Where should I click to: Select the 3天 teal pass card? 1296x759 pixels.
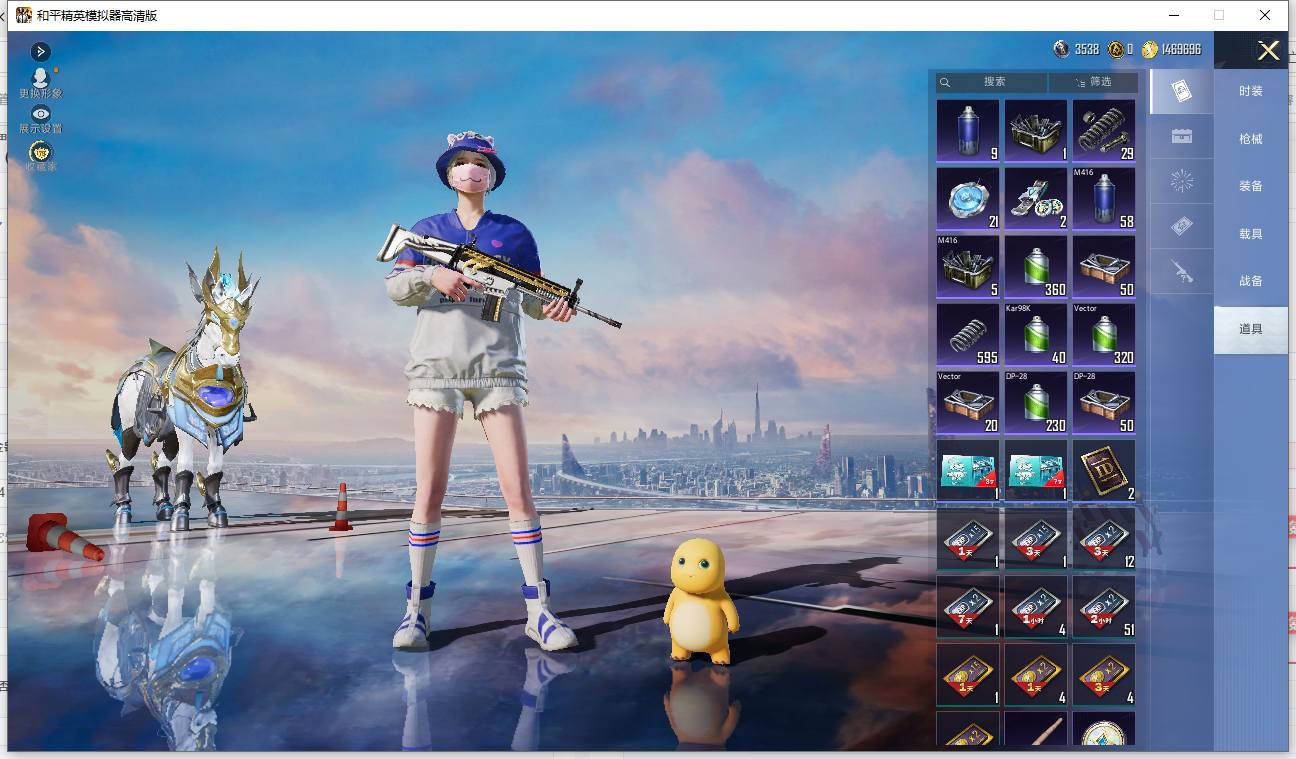click(968, 470)
